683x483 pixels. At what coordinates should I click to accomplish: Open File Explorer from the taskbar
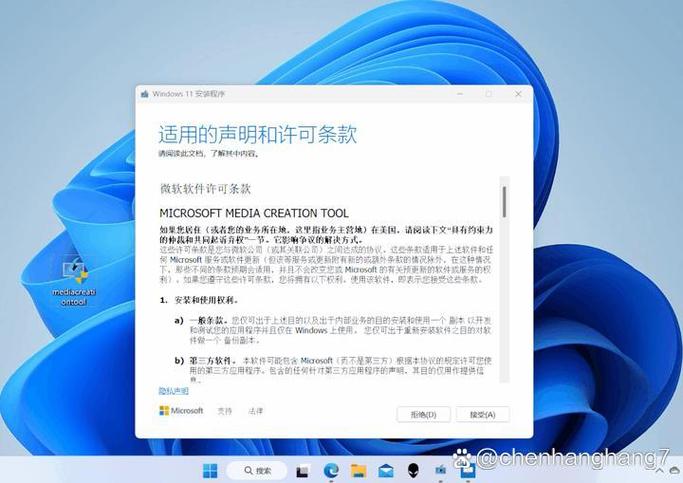point(358,471)
